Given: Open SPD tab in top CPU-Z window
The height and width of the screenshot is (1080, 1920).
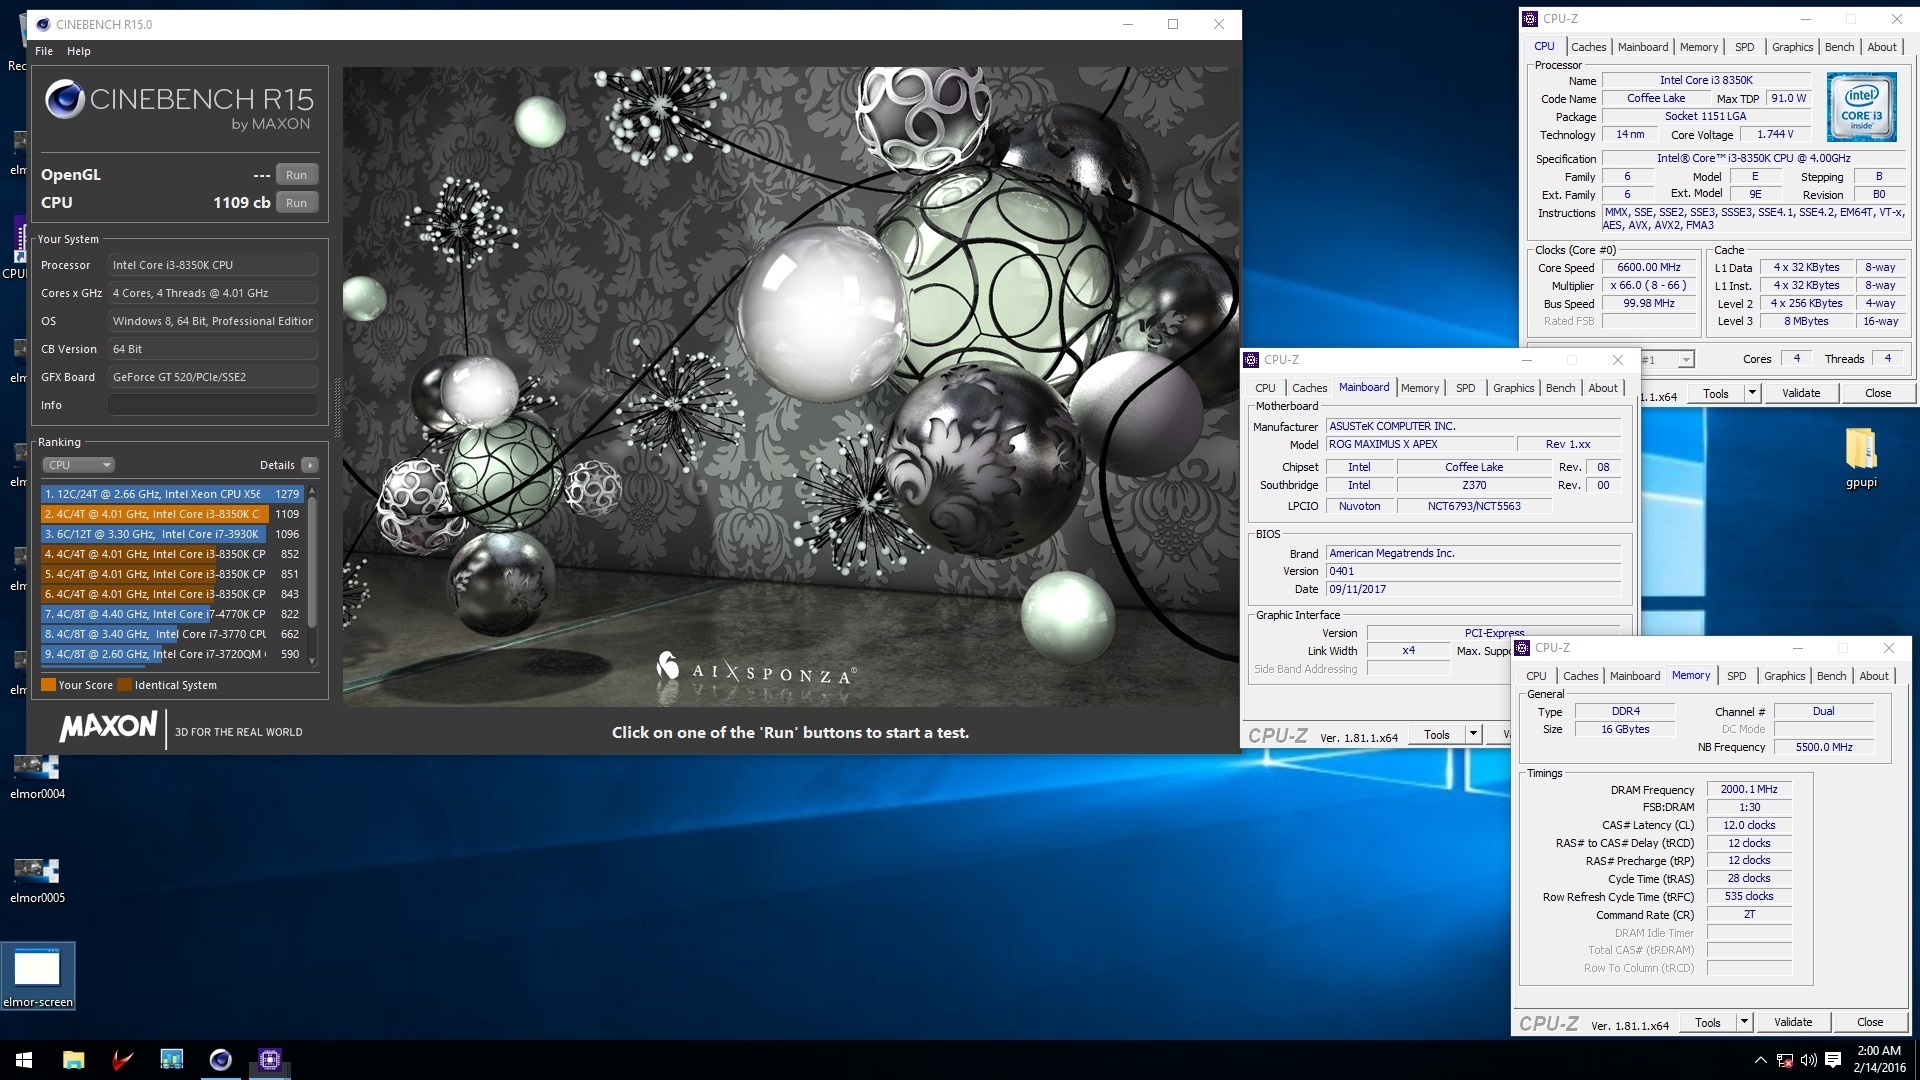Looking at the screenshot, I should coord(1745,47).
